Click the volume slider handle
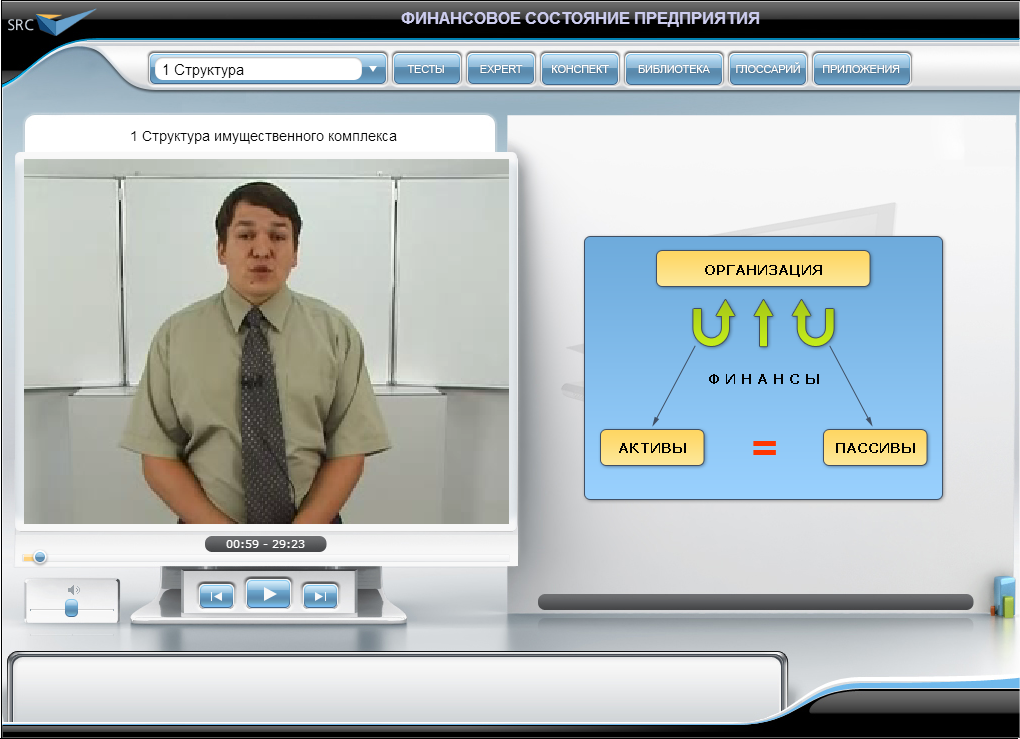 [72, 608]
